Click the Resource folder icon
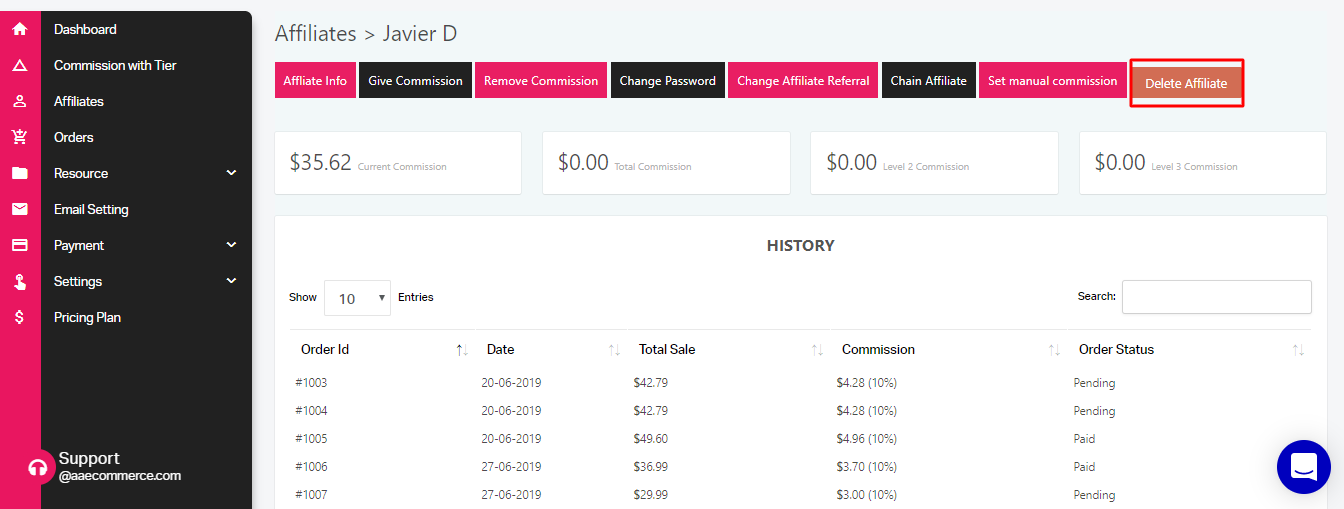The height and width of the screenshot is (509, 1344). tap(19, 173)
